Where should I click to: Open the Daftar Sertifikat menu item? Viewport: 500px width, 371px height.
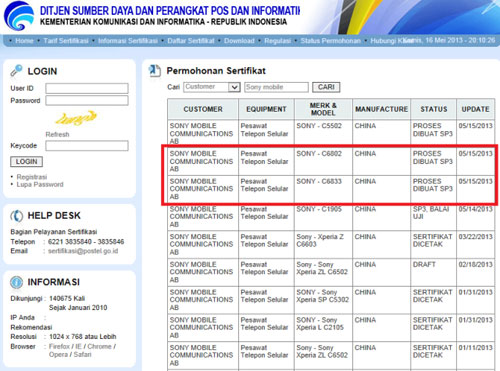(191, 41)
